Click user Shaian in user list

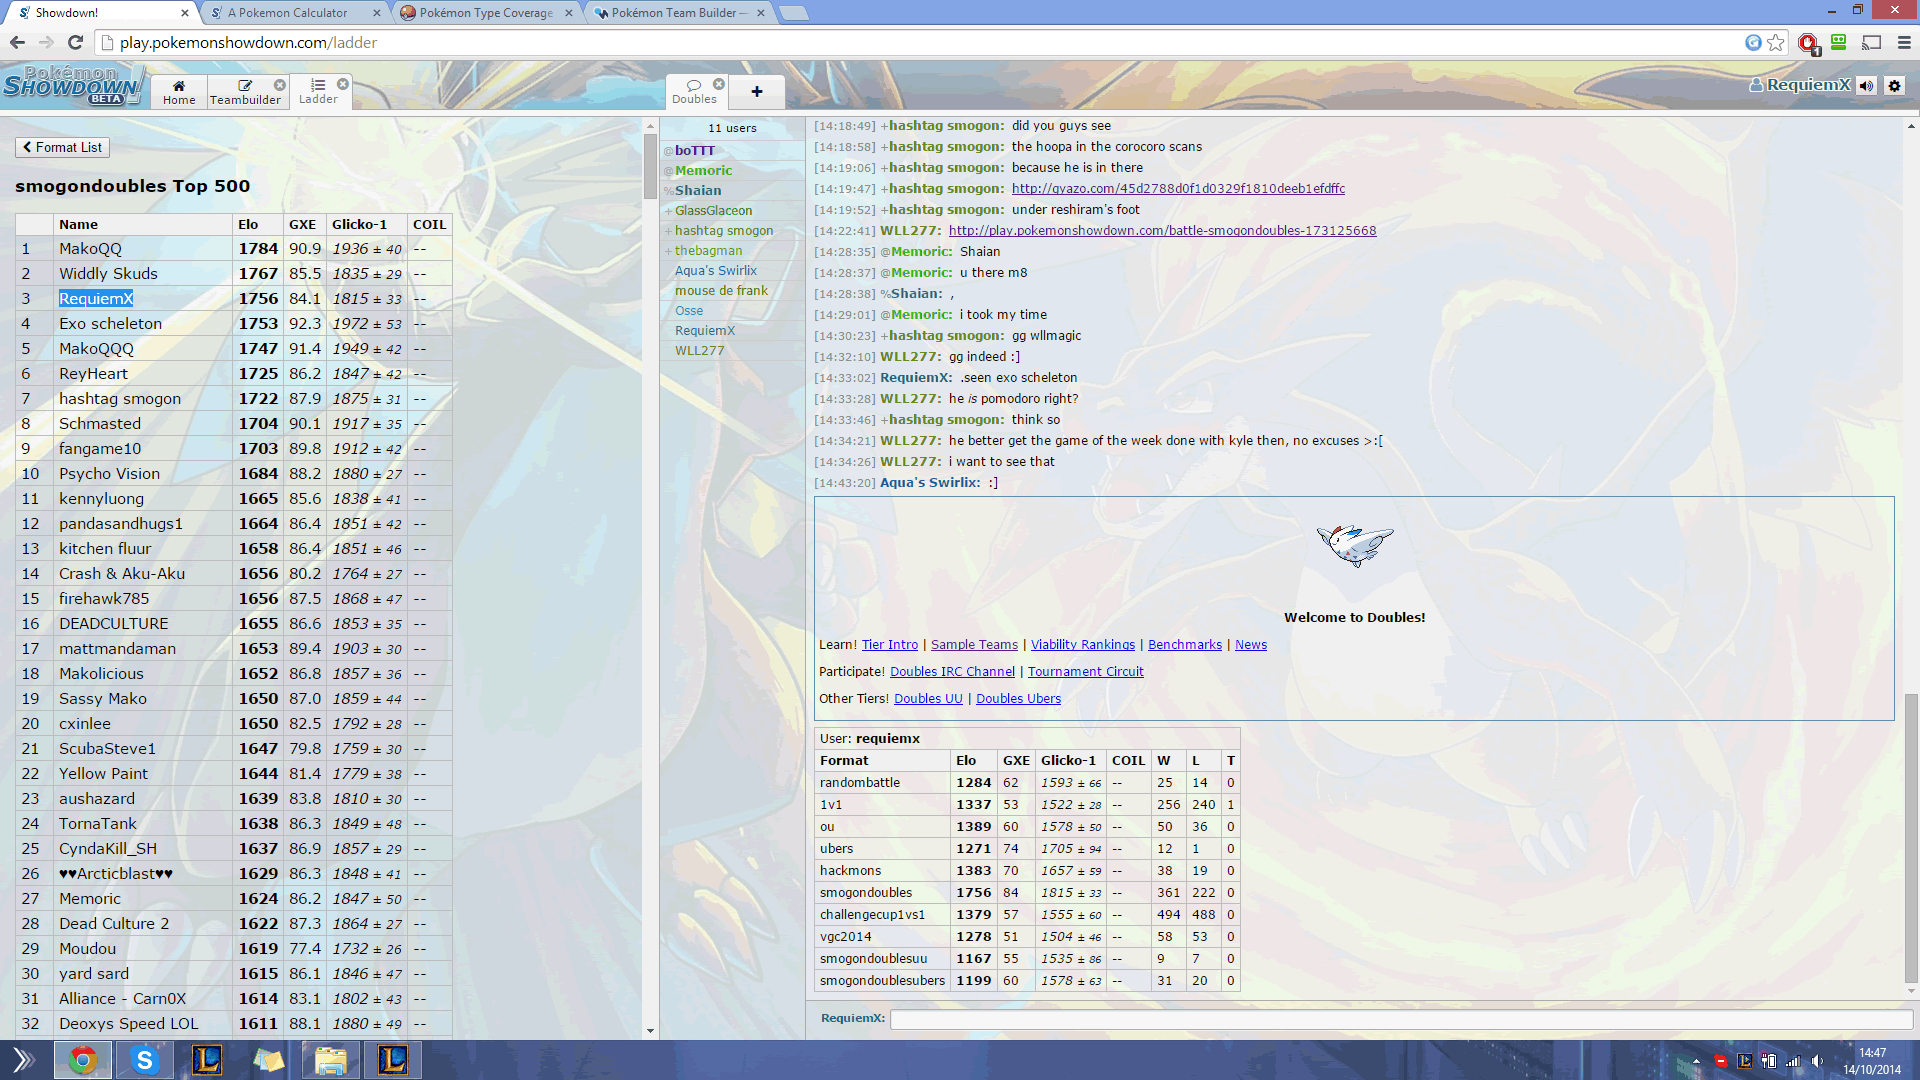pyautogui.click(x=698, y=190)
